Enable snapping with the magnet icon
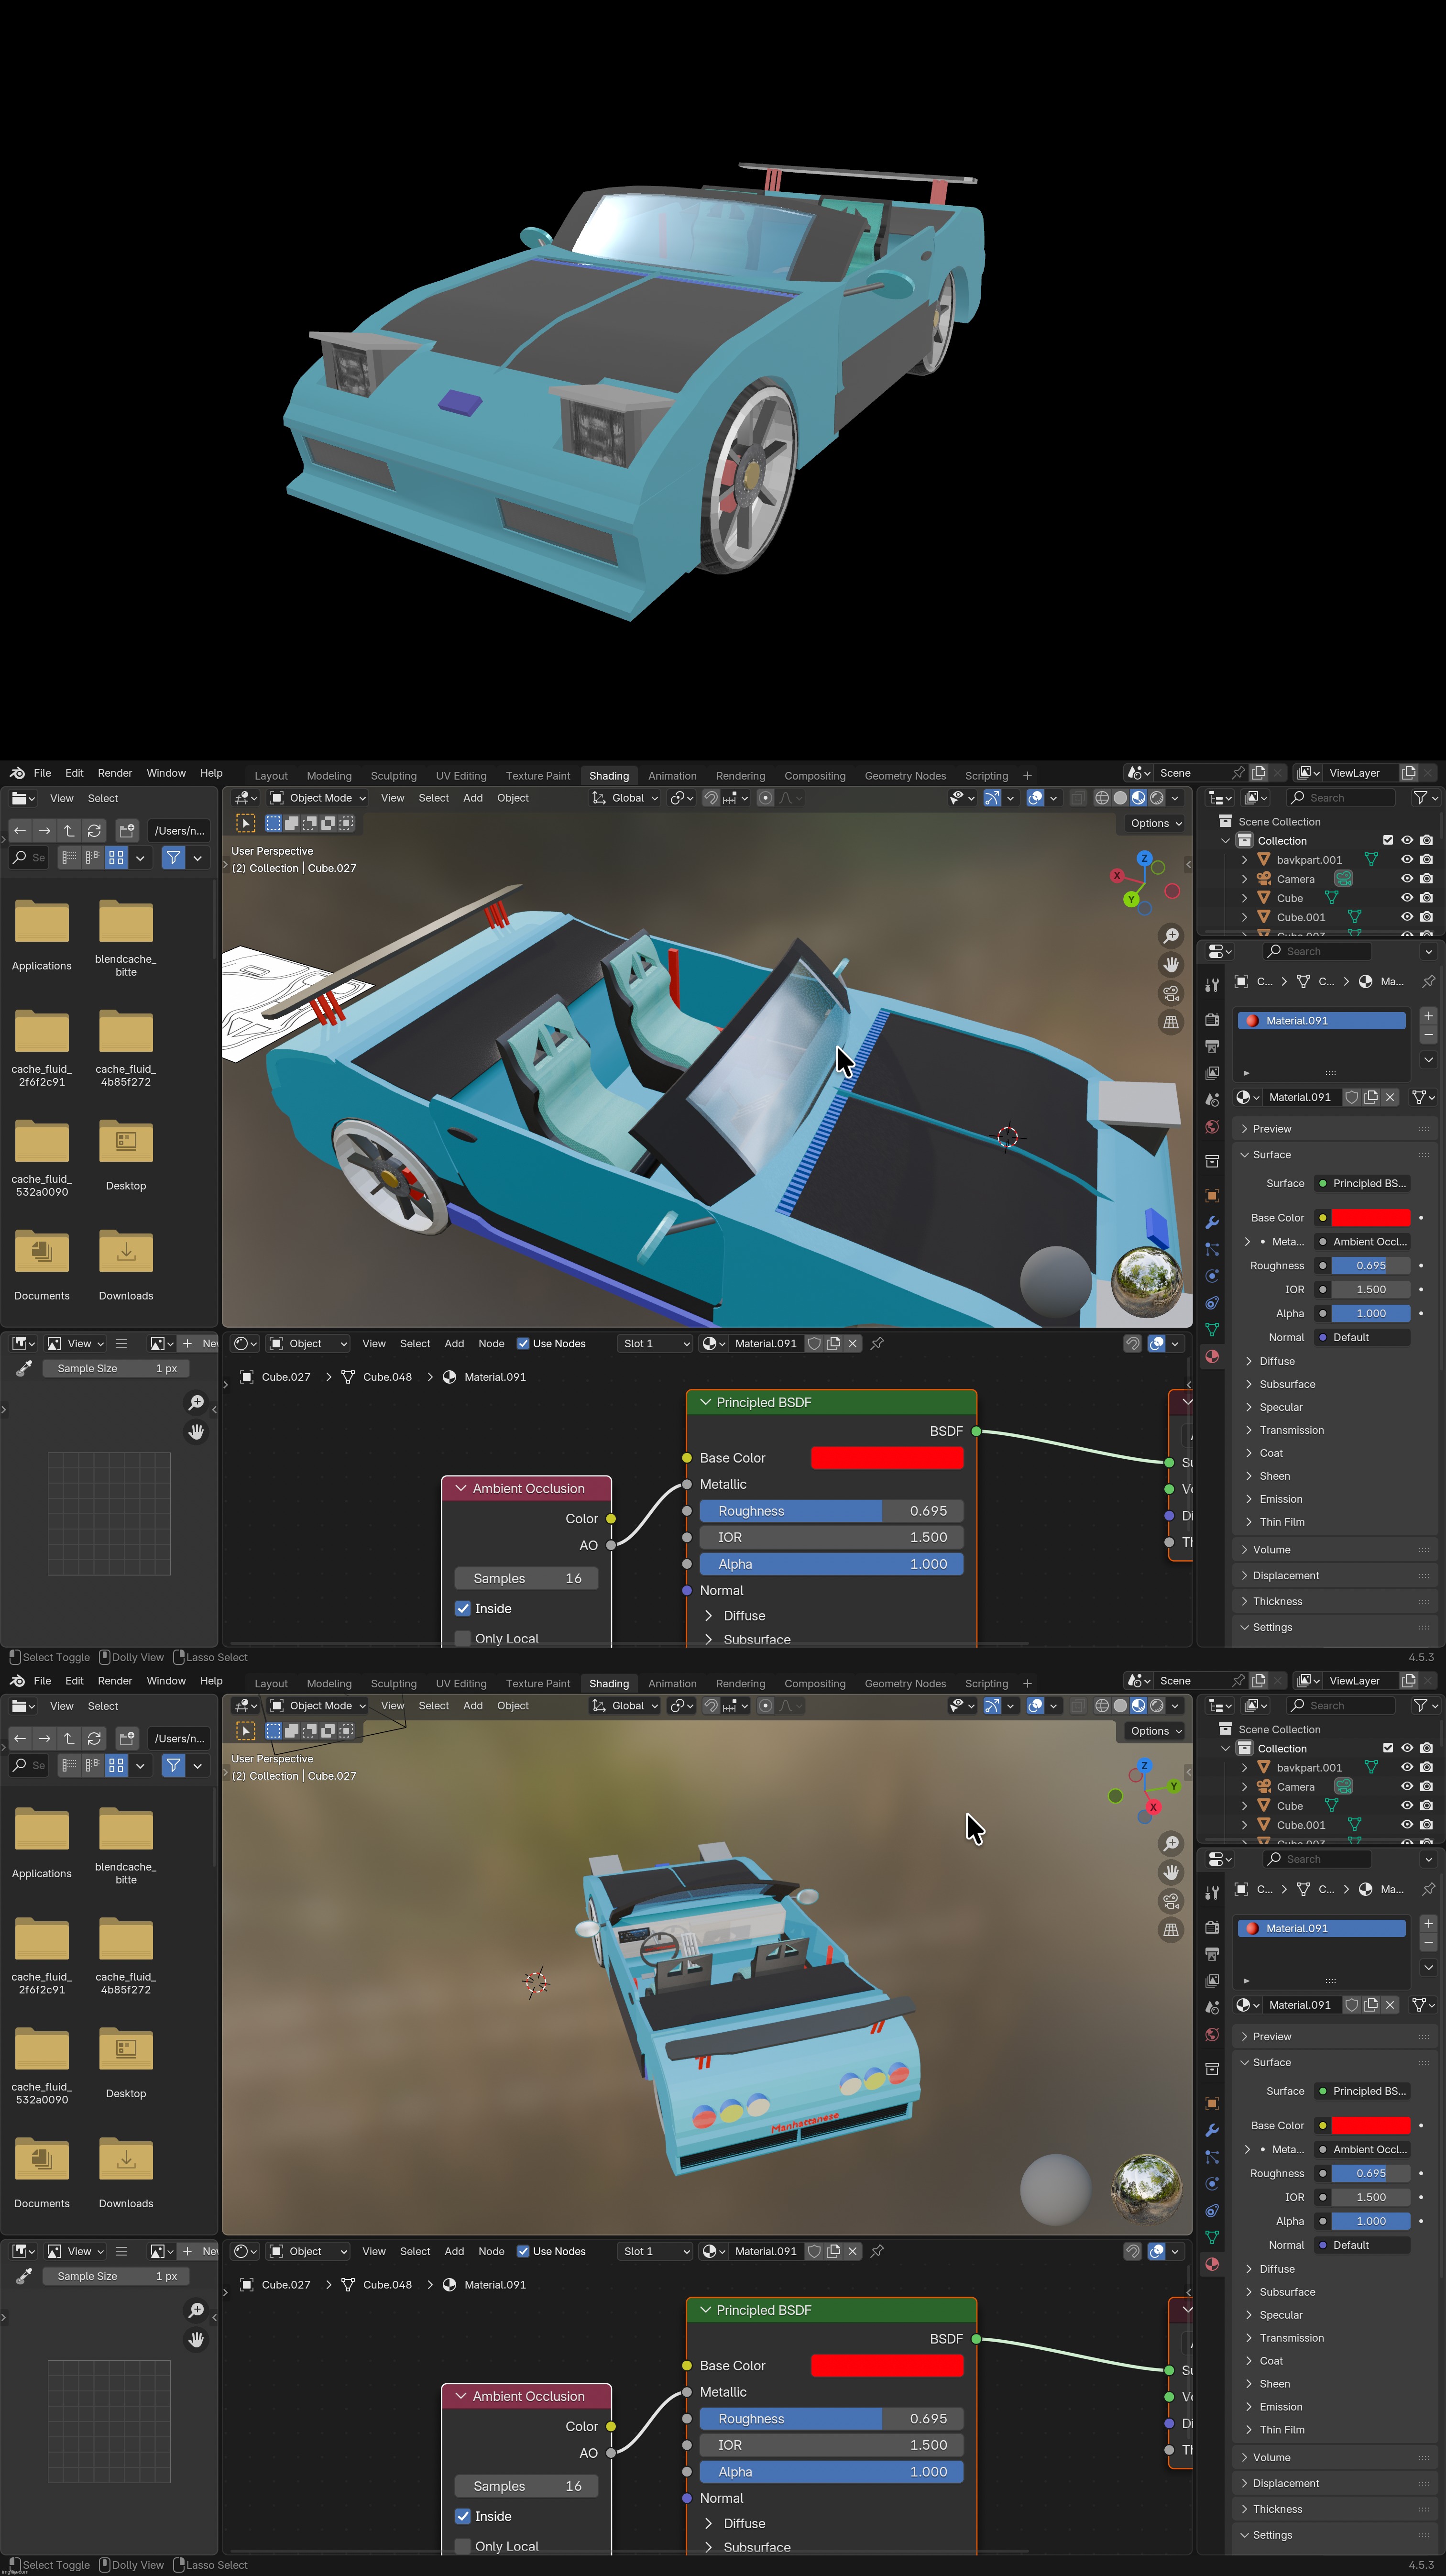 click(711, 797)
